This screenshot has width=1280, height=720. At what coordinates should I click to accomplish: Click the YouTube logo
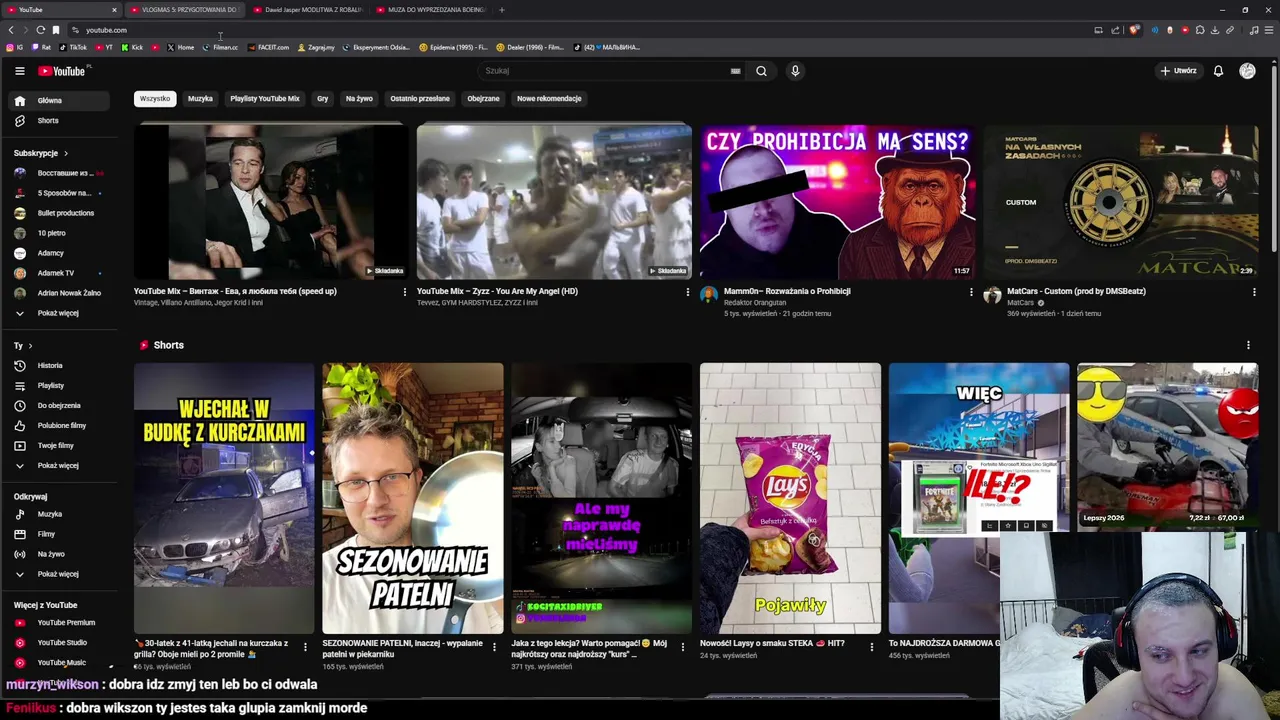(62, 71)
